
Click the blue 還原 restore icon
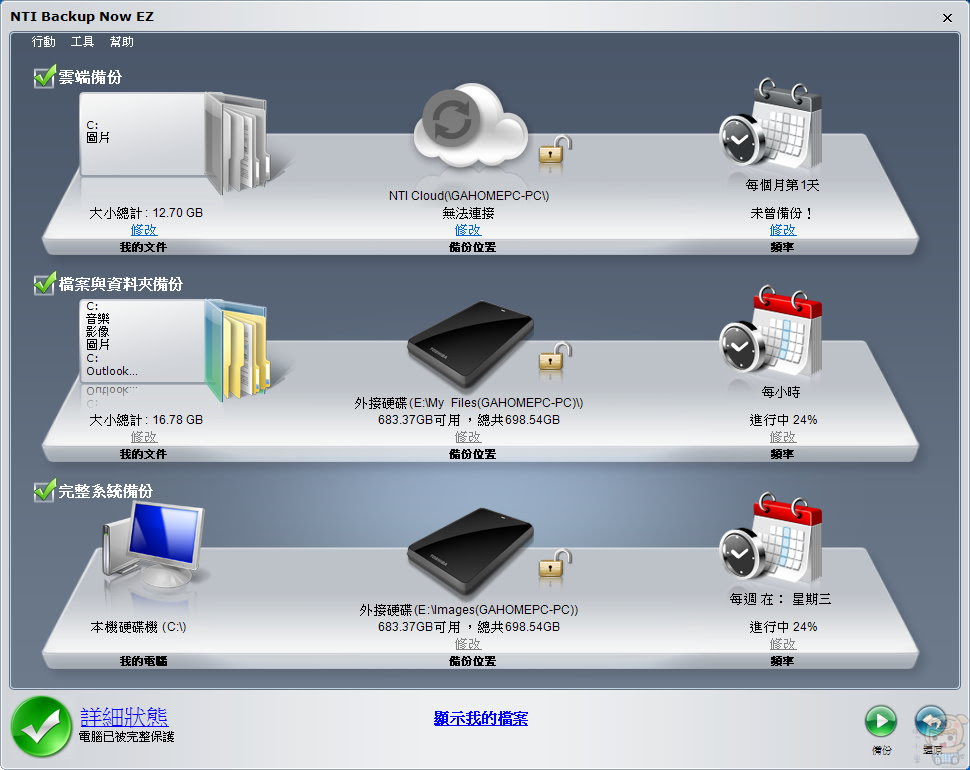932,722
